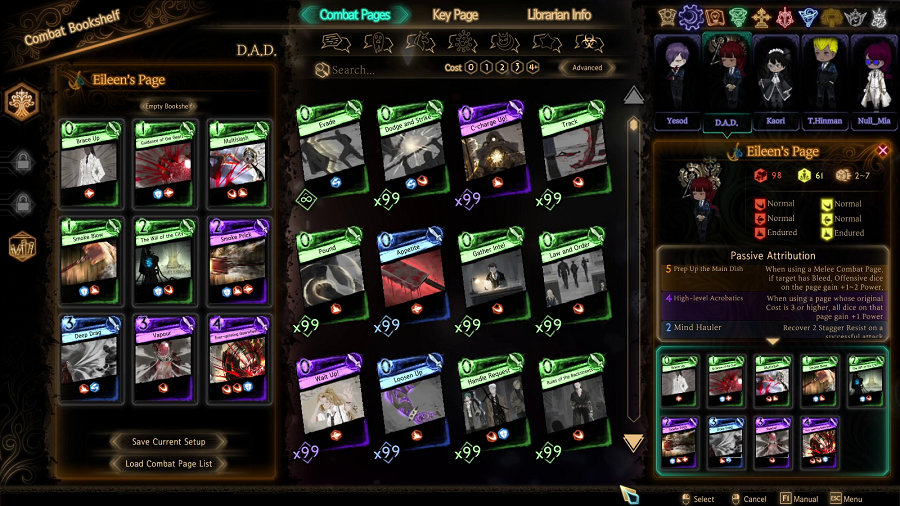Choose the unicorn speech-bubble filter icon
This screenshot has height=506, width=900.
pos(420,42)
